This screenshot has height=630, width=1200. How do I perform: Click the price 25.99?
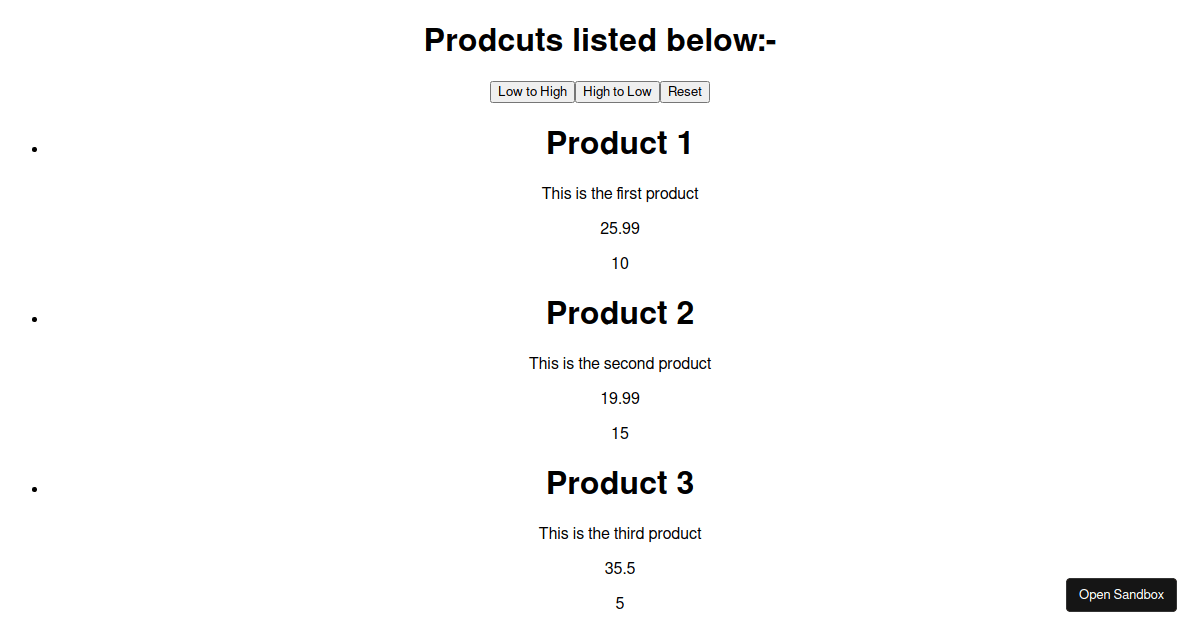620,228
